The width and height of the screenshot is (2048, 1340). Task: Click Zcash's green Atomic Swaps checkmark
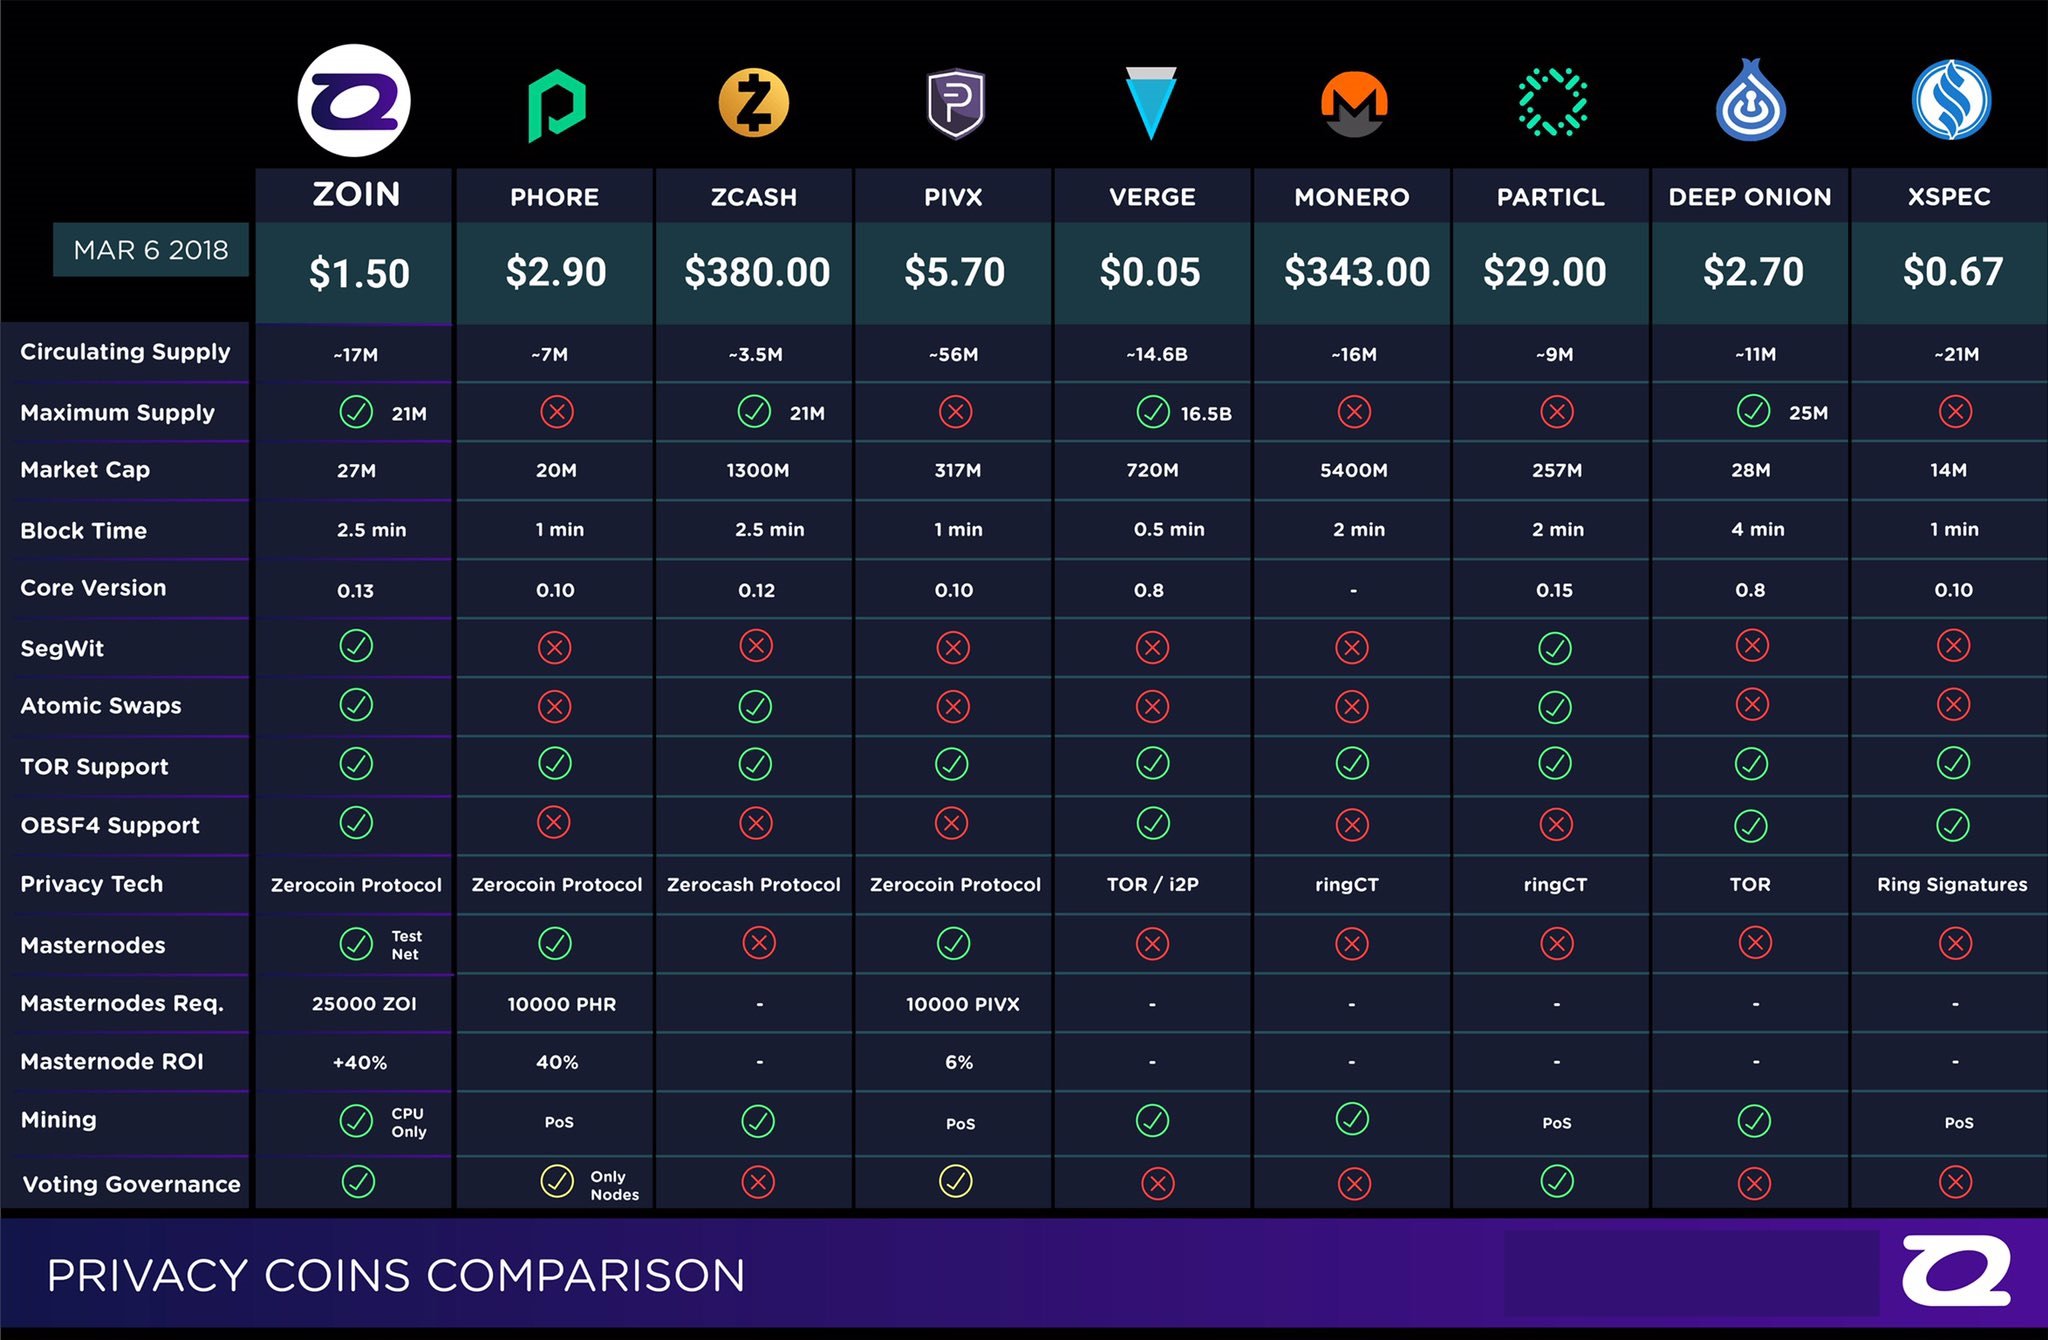tap(755, 706)
